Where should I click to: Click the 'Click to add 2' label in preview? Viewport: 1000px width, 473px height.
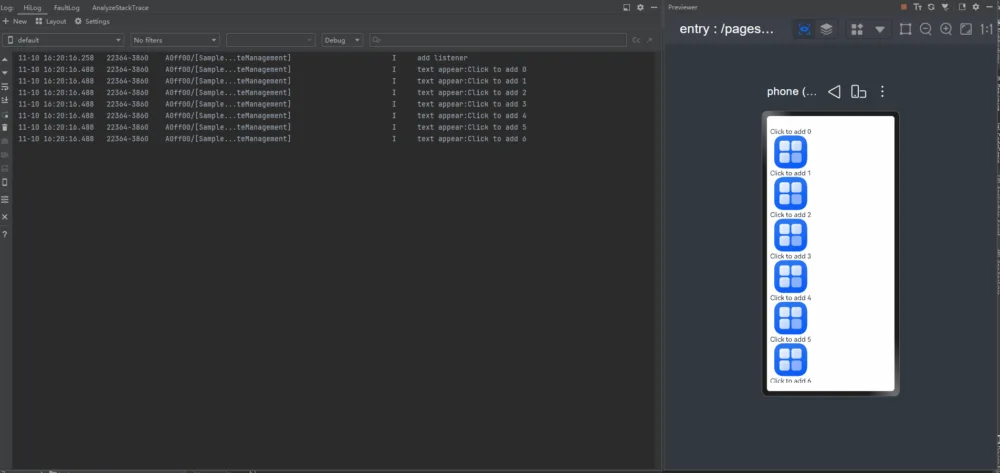pos(791,215)
